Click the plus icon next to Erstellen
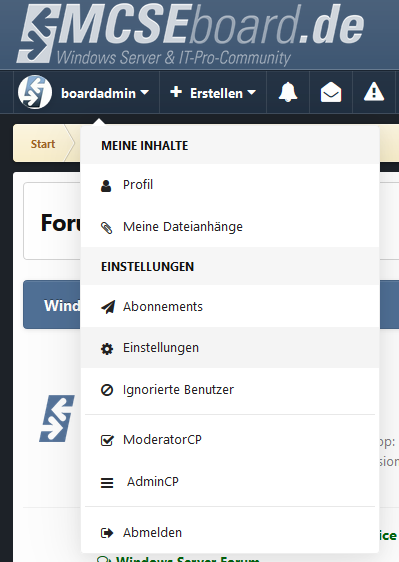This screenshot has width=399, height=562. pos(176,92)
